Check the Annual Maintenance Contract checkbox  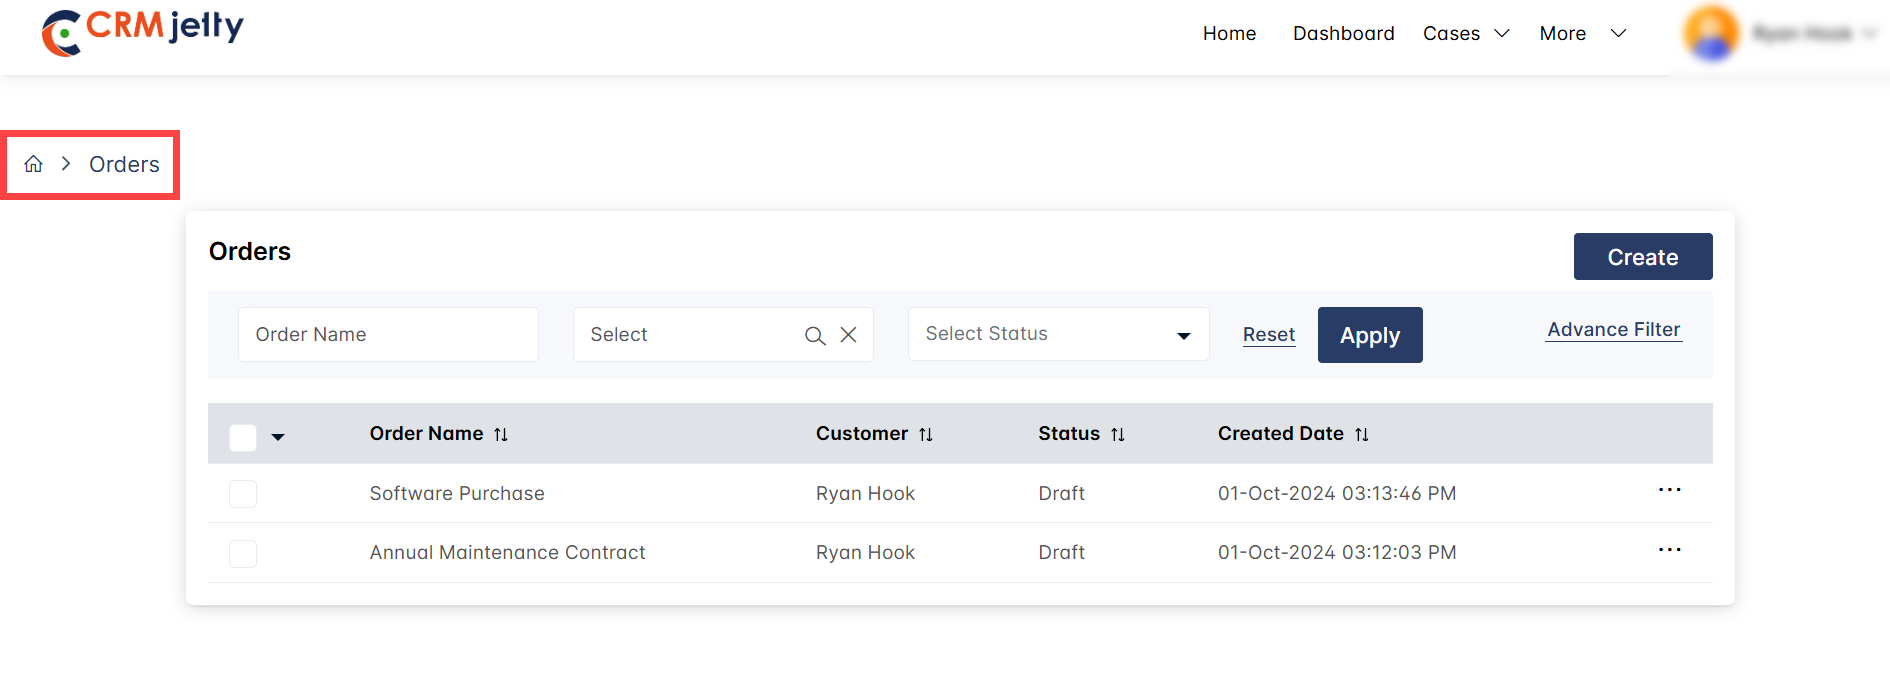click(x=243, y=554)
